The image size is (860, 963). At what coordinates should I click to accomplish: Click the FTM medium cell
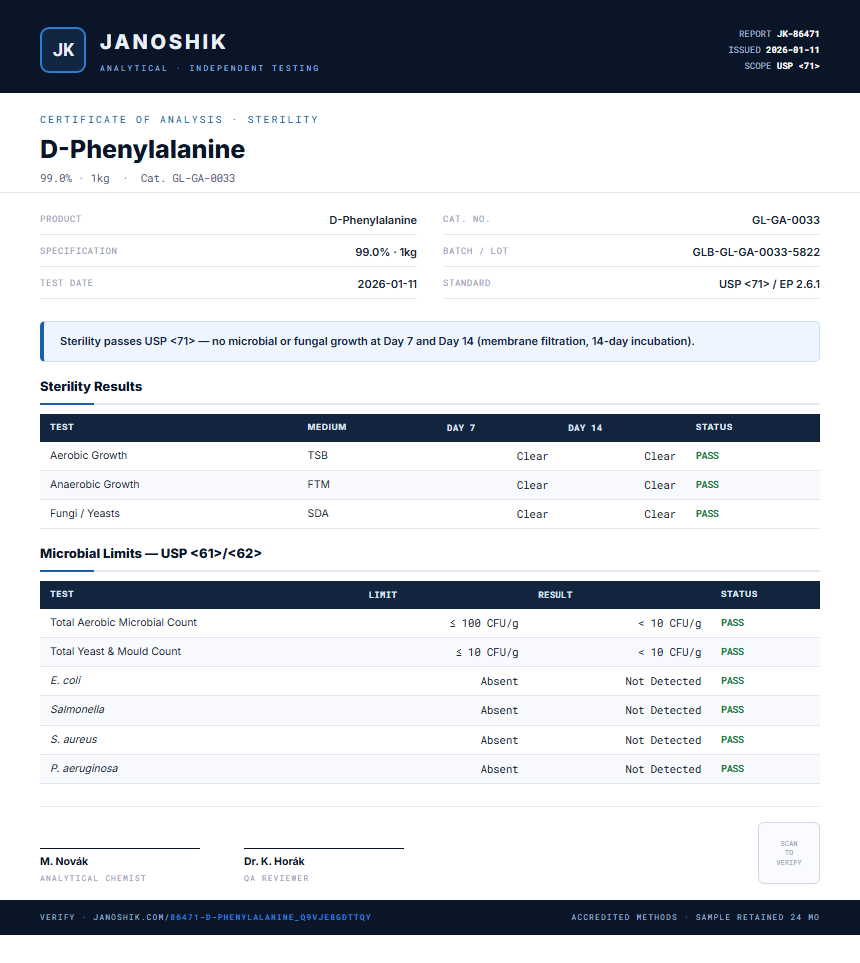pos(318,484)
